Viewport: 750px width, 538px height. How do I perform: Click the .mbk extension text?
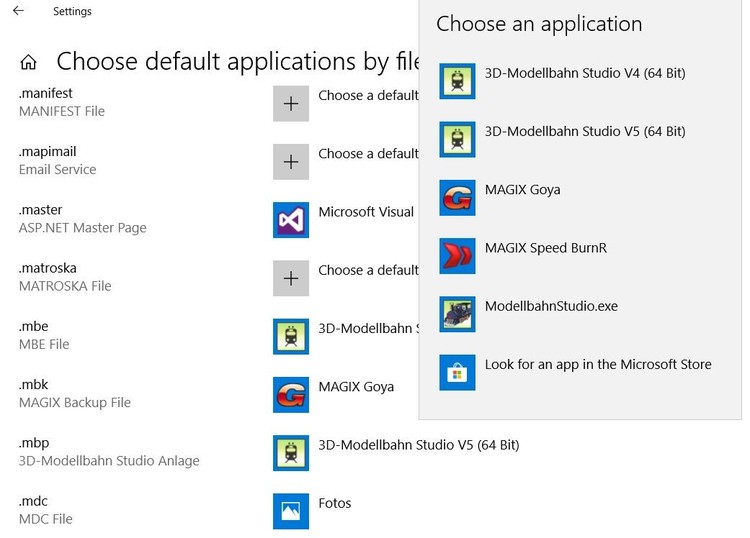click(x=33, y=384)
